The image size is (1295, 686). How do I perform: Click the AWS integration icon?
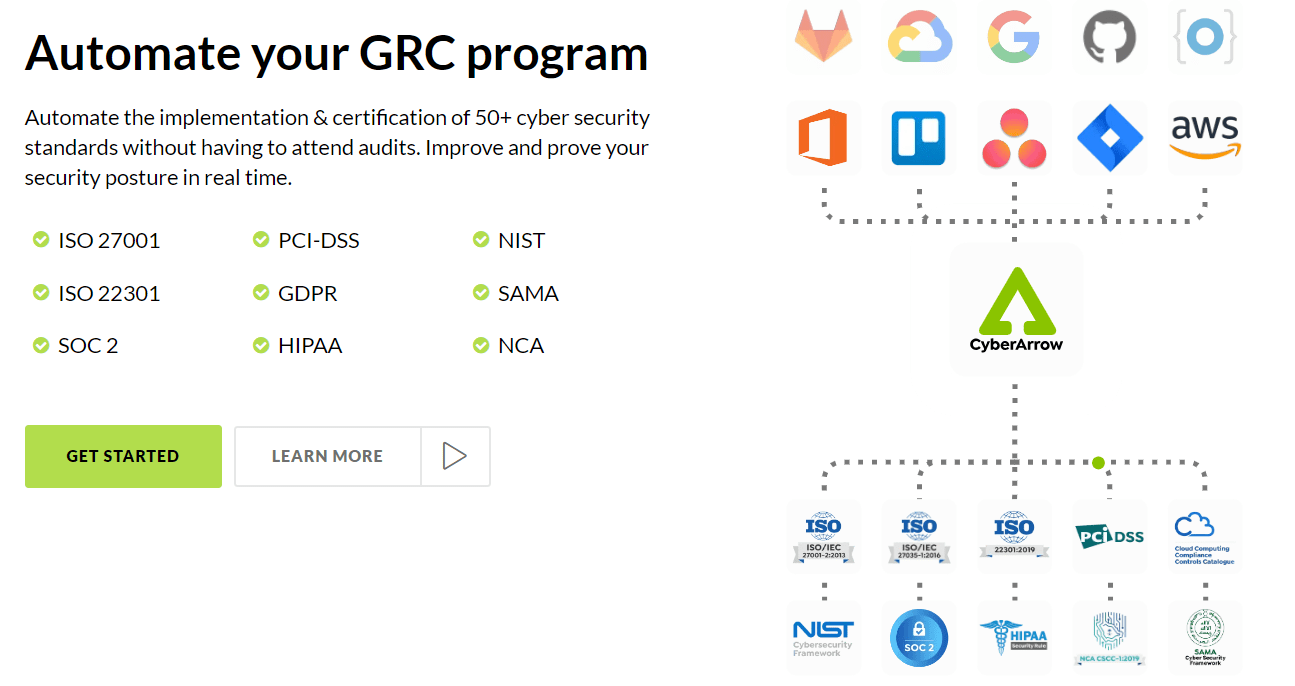[1204, 137]
